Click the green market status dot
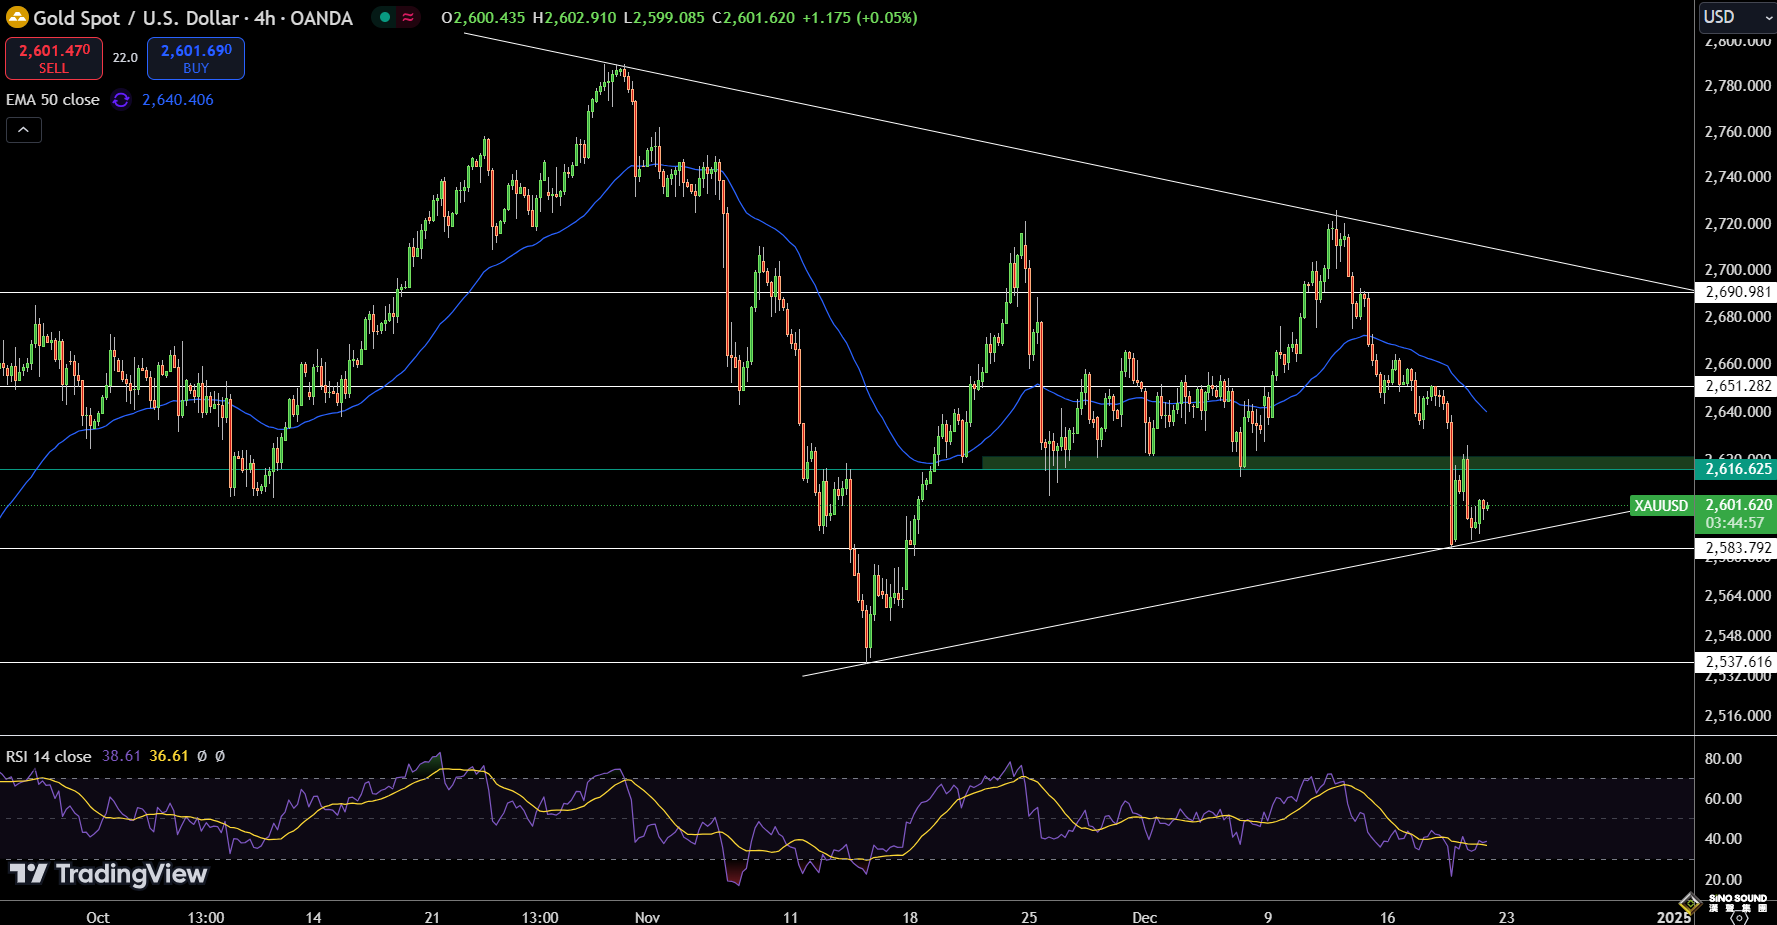The image size is (1777, 925). (x=385, y=17)
